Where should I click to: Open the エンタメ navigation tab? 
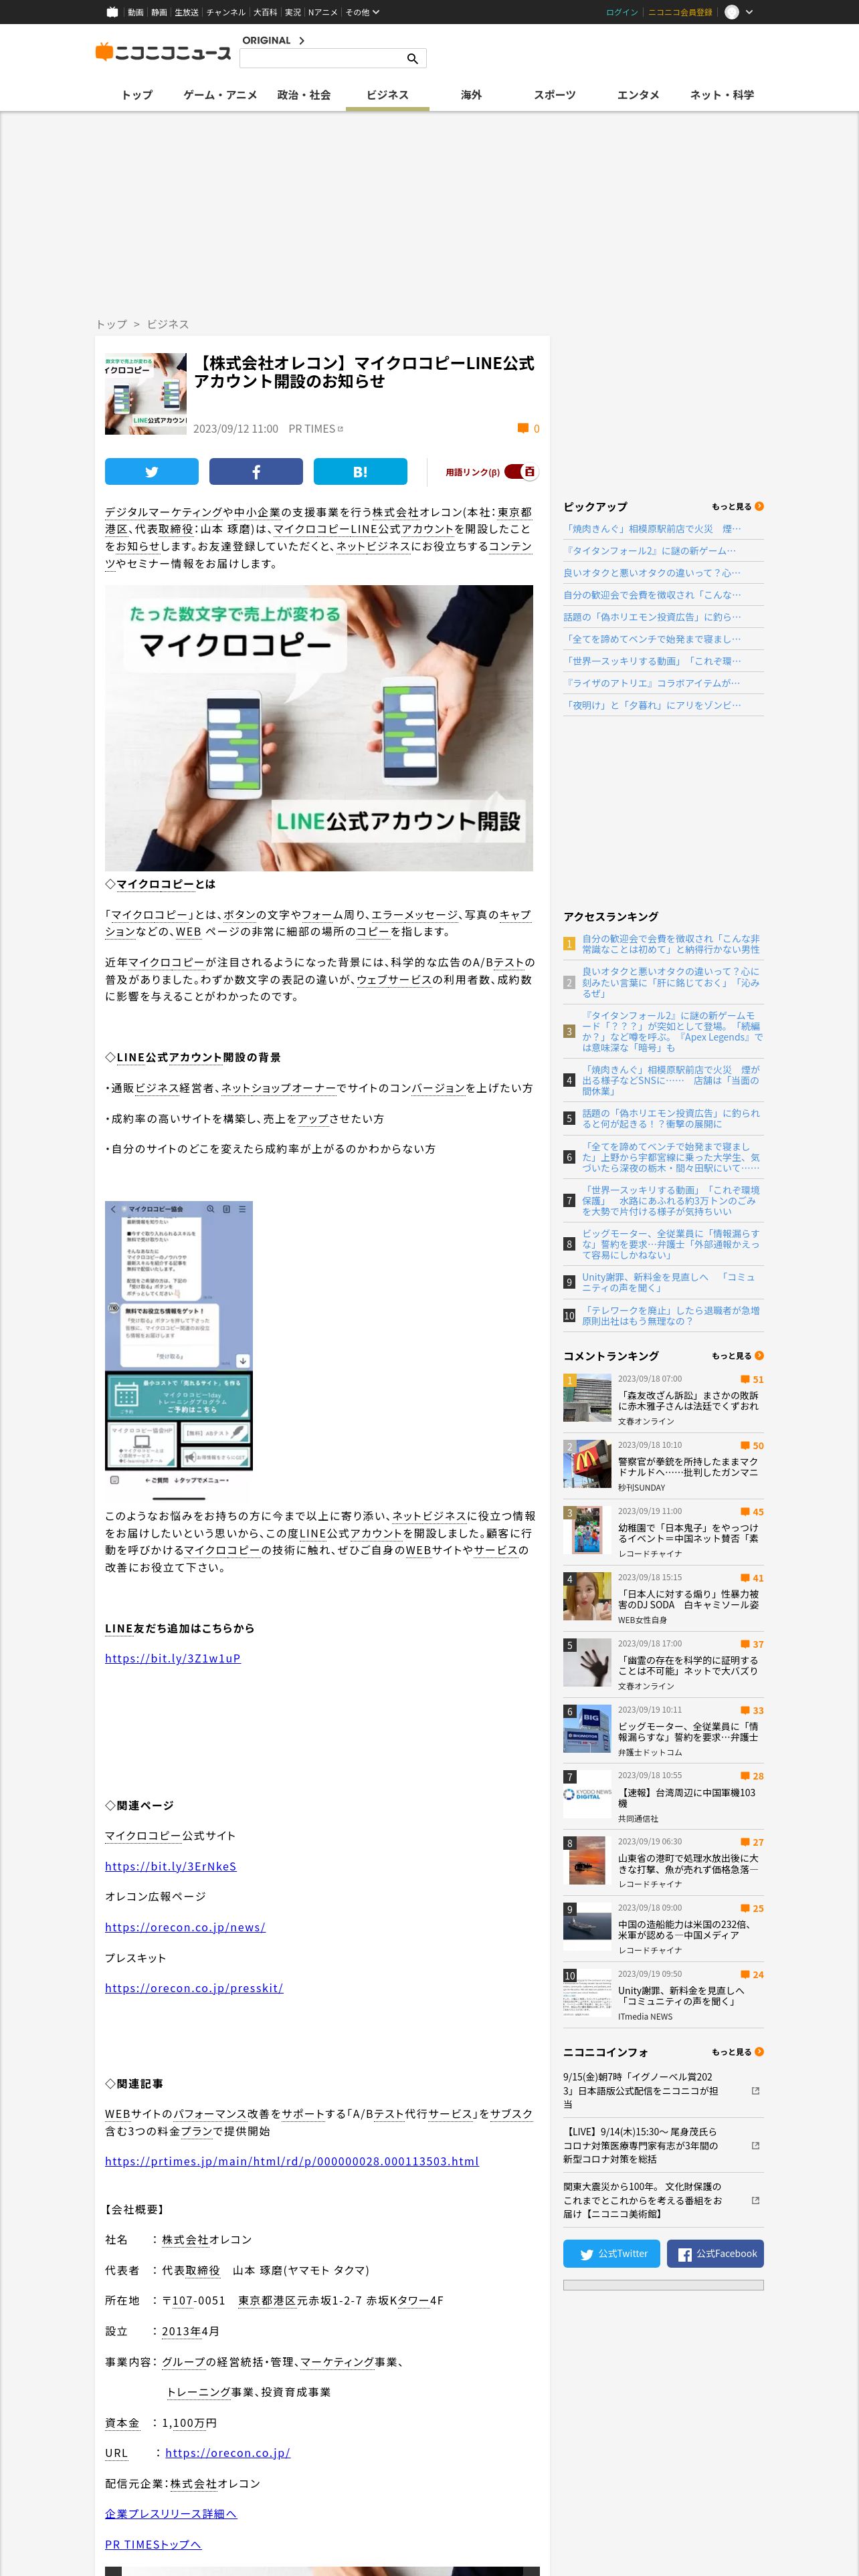(x=638, y=95)
